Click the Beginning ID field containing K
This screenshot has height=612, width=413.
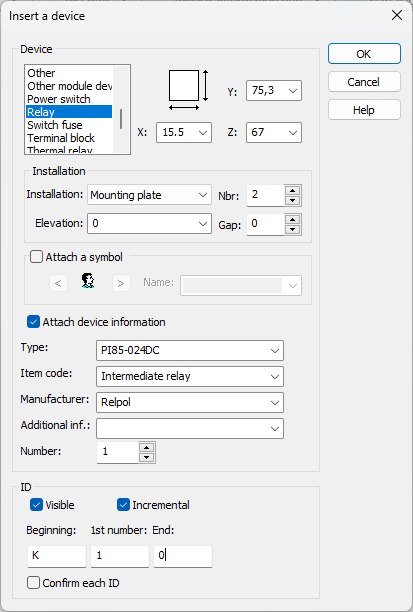[57, 556]
